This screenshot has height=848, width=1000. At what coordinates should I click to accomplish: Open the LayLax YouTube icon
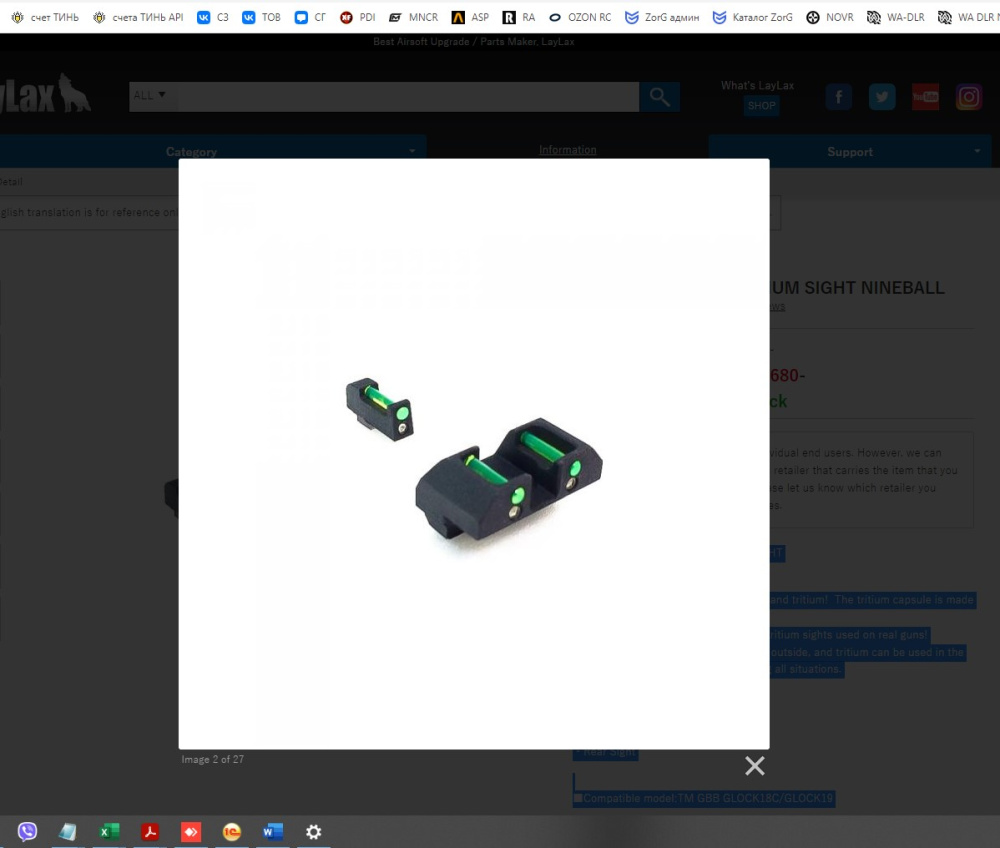coord(925,97)
